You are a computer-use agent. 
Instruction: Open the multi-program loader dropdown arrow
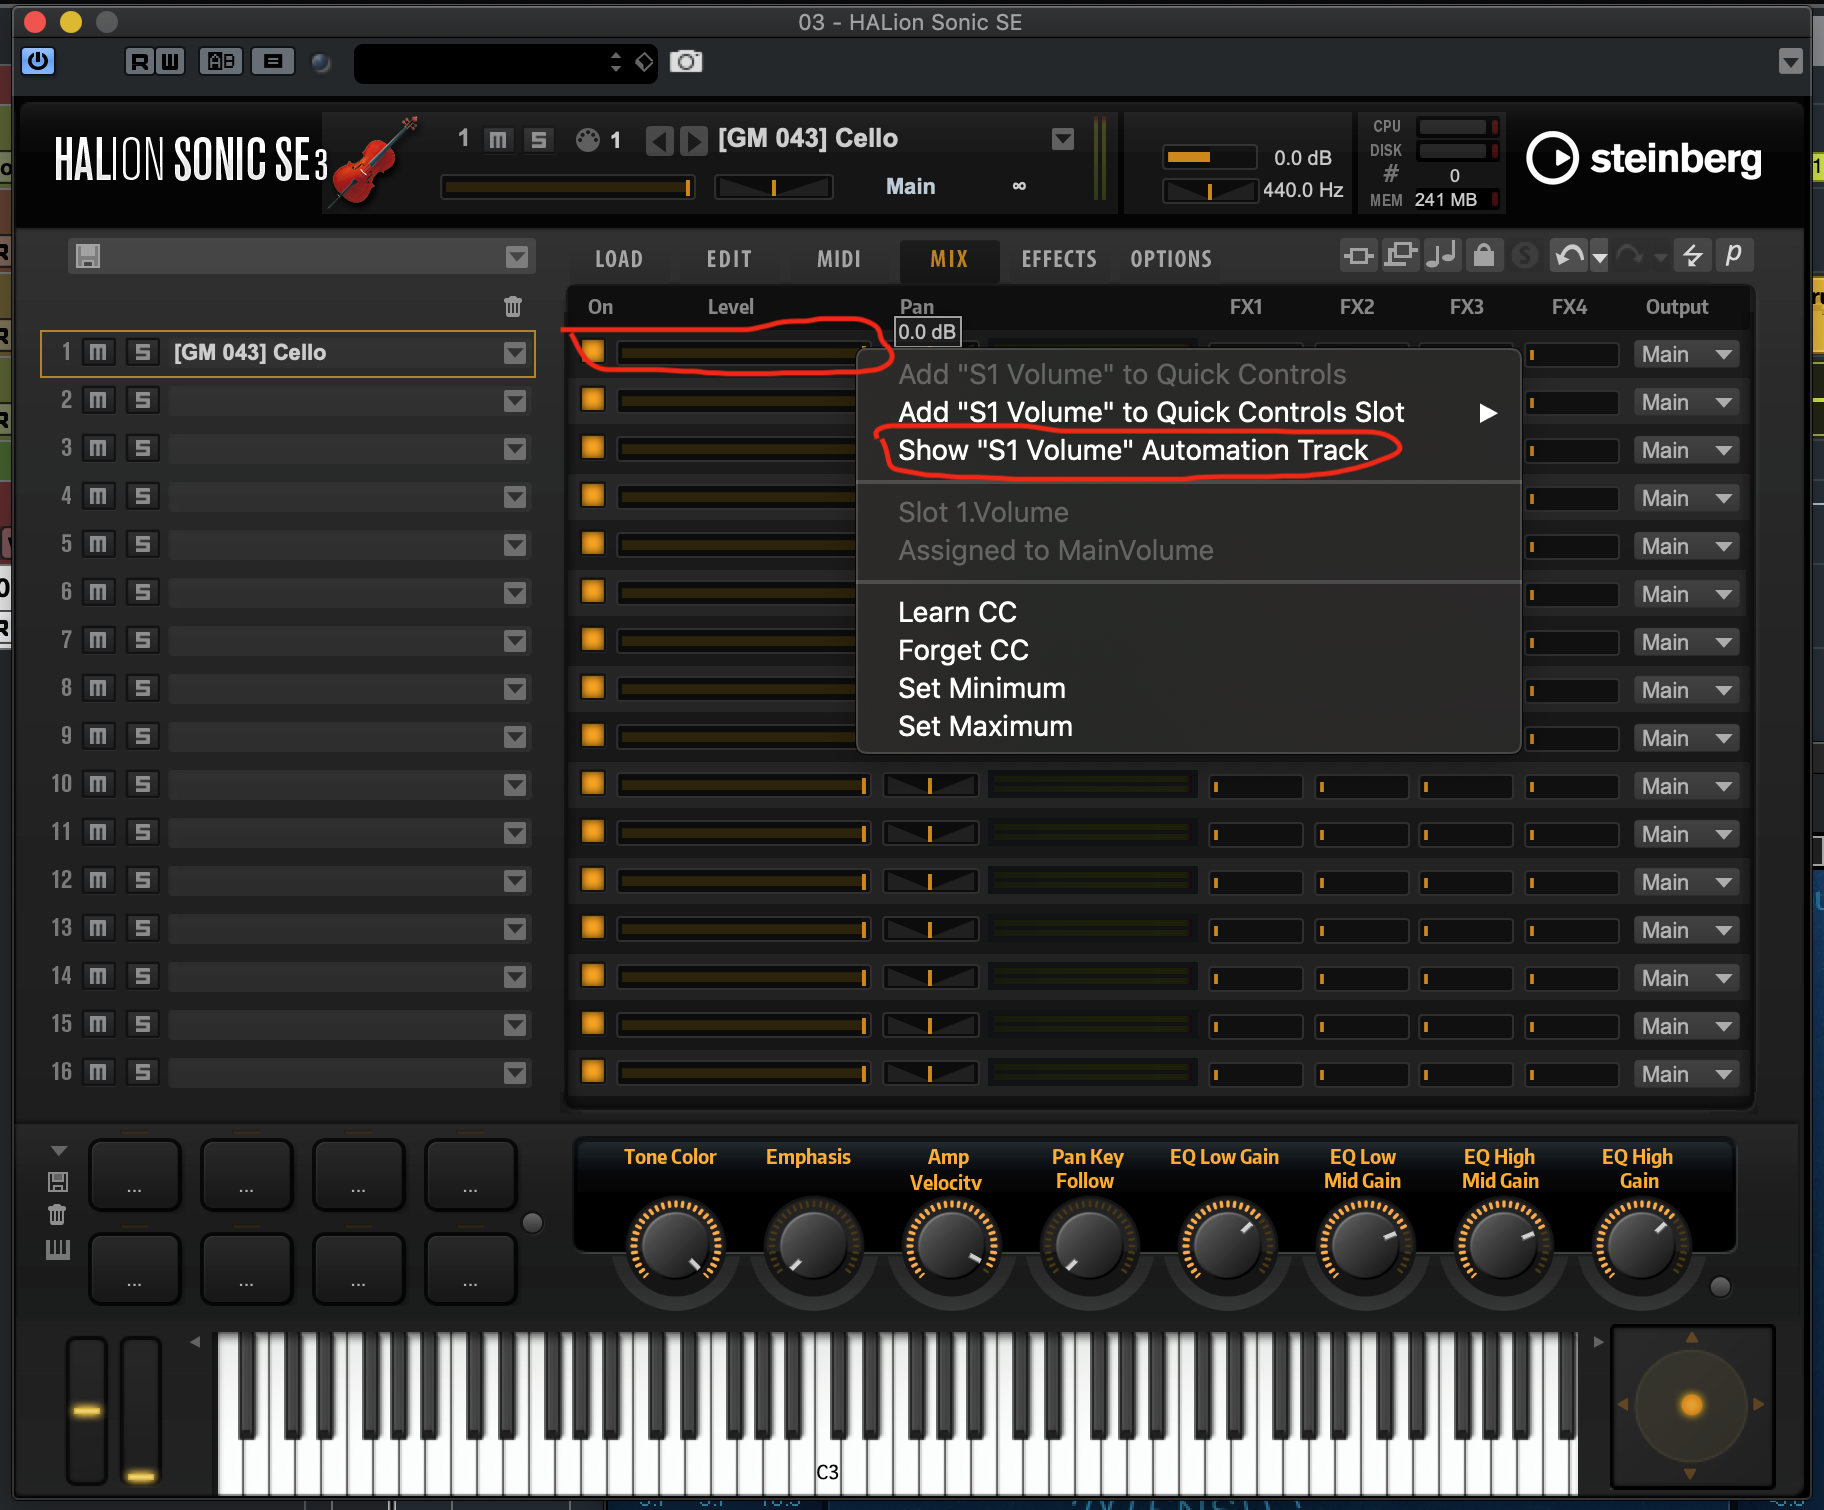tap(517, 257)
